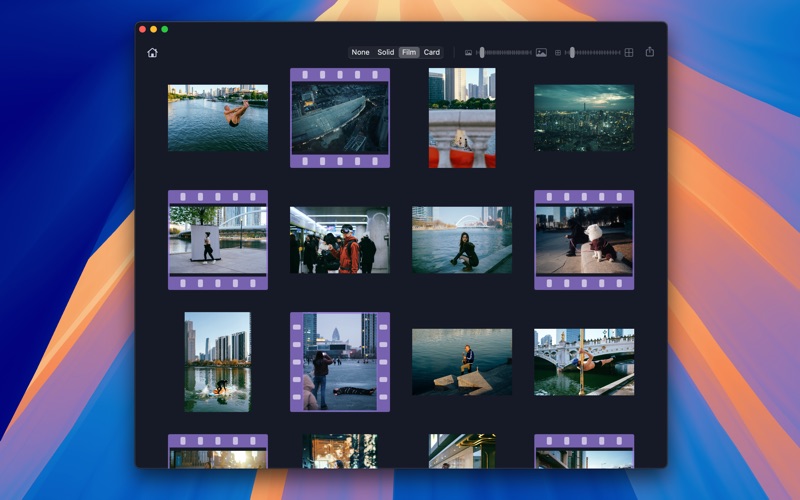Close the window with the red button
800x500 pixels.
tap(142, 29)
